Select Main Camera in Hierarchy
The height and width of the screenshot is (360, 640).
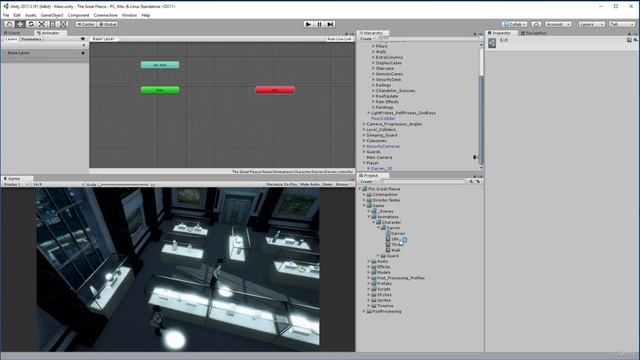click(379, 157)
